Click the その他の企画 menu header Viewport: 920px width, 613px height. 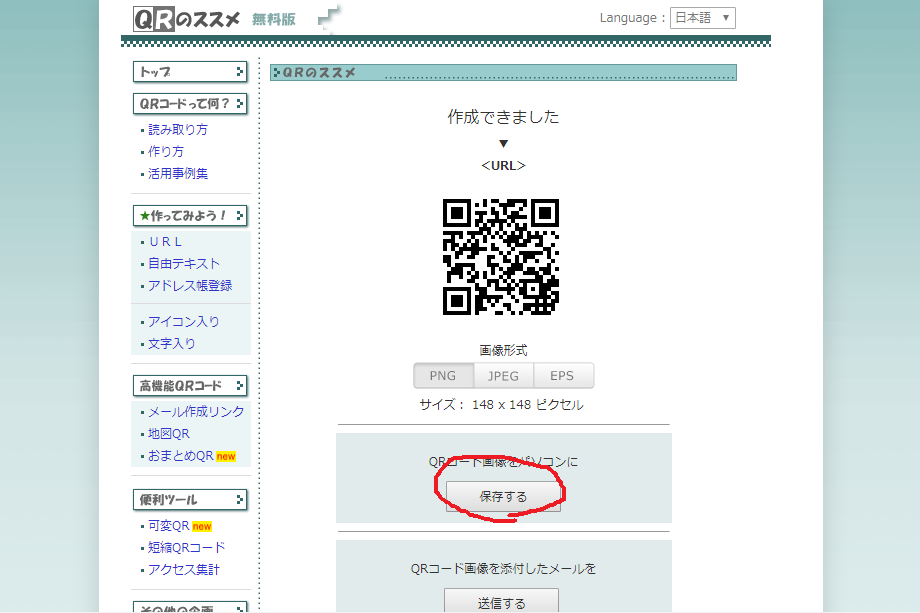pos(190,607)
